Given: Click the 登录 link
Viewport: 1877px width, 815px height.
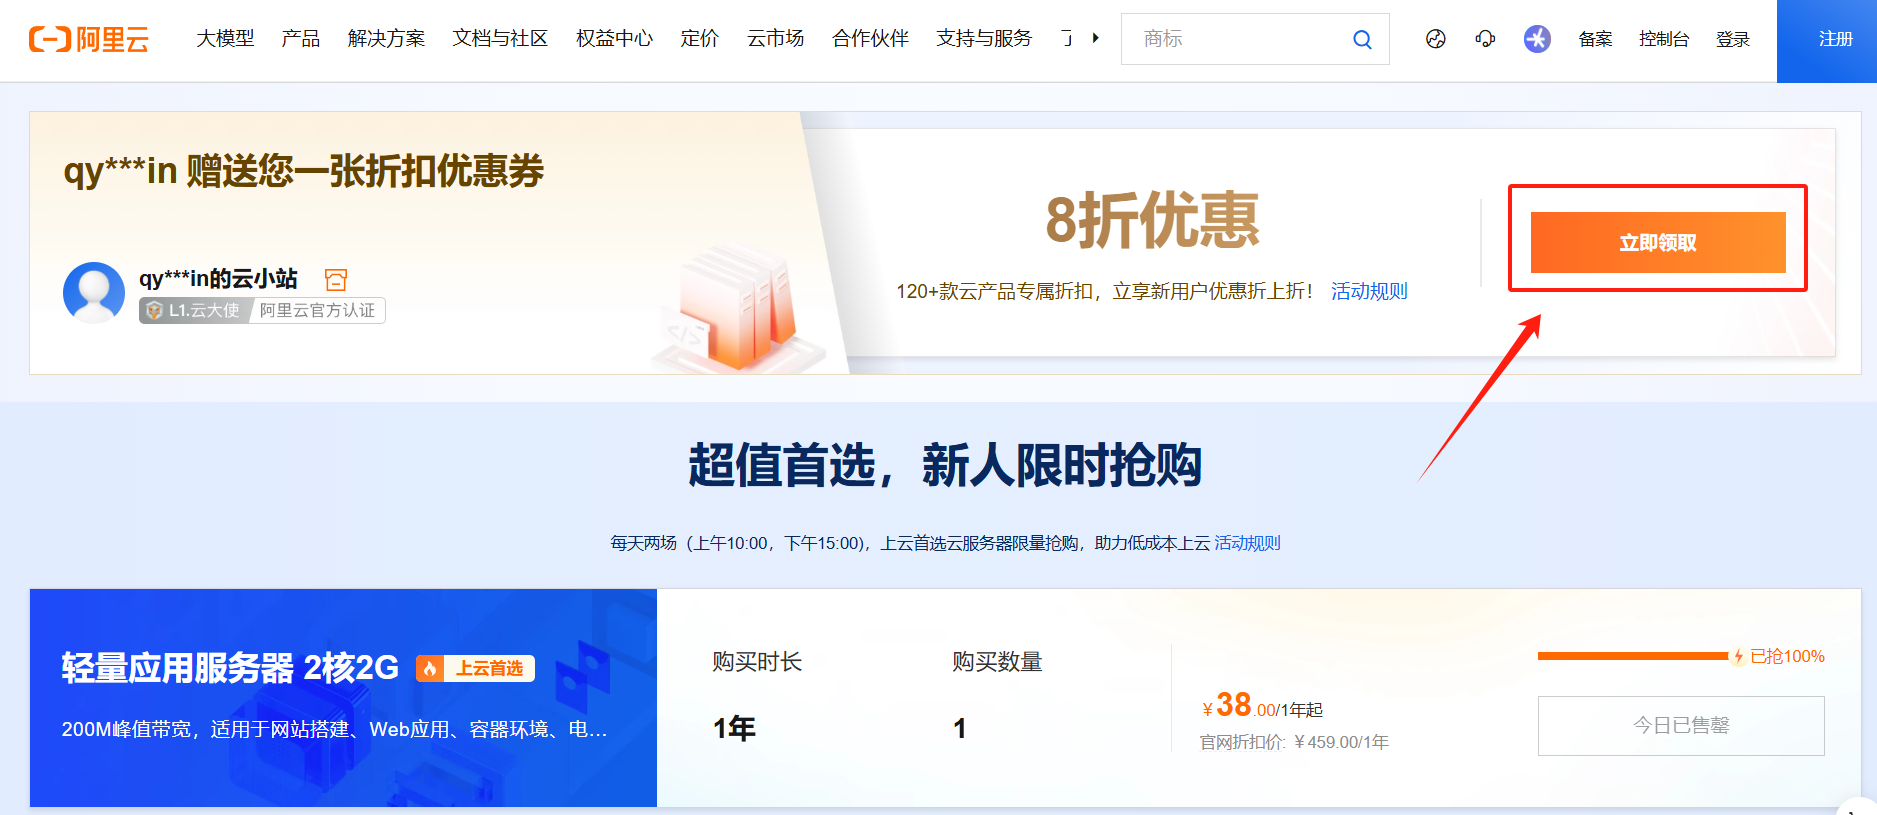Looking at the screenshot, I should (x=1733, y=39).
